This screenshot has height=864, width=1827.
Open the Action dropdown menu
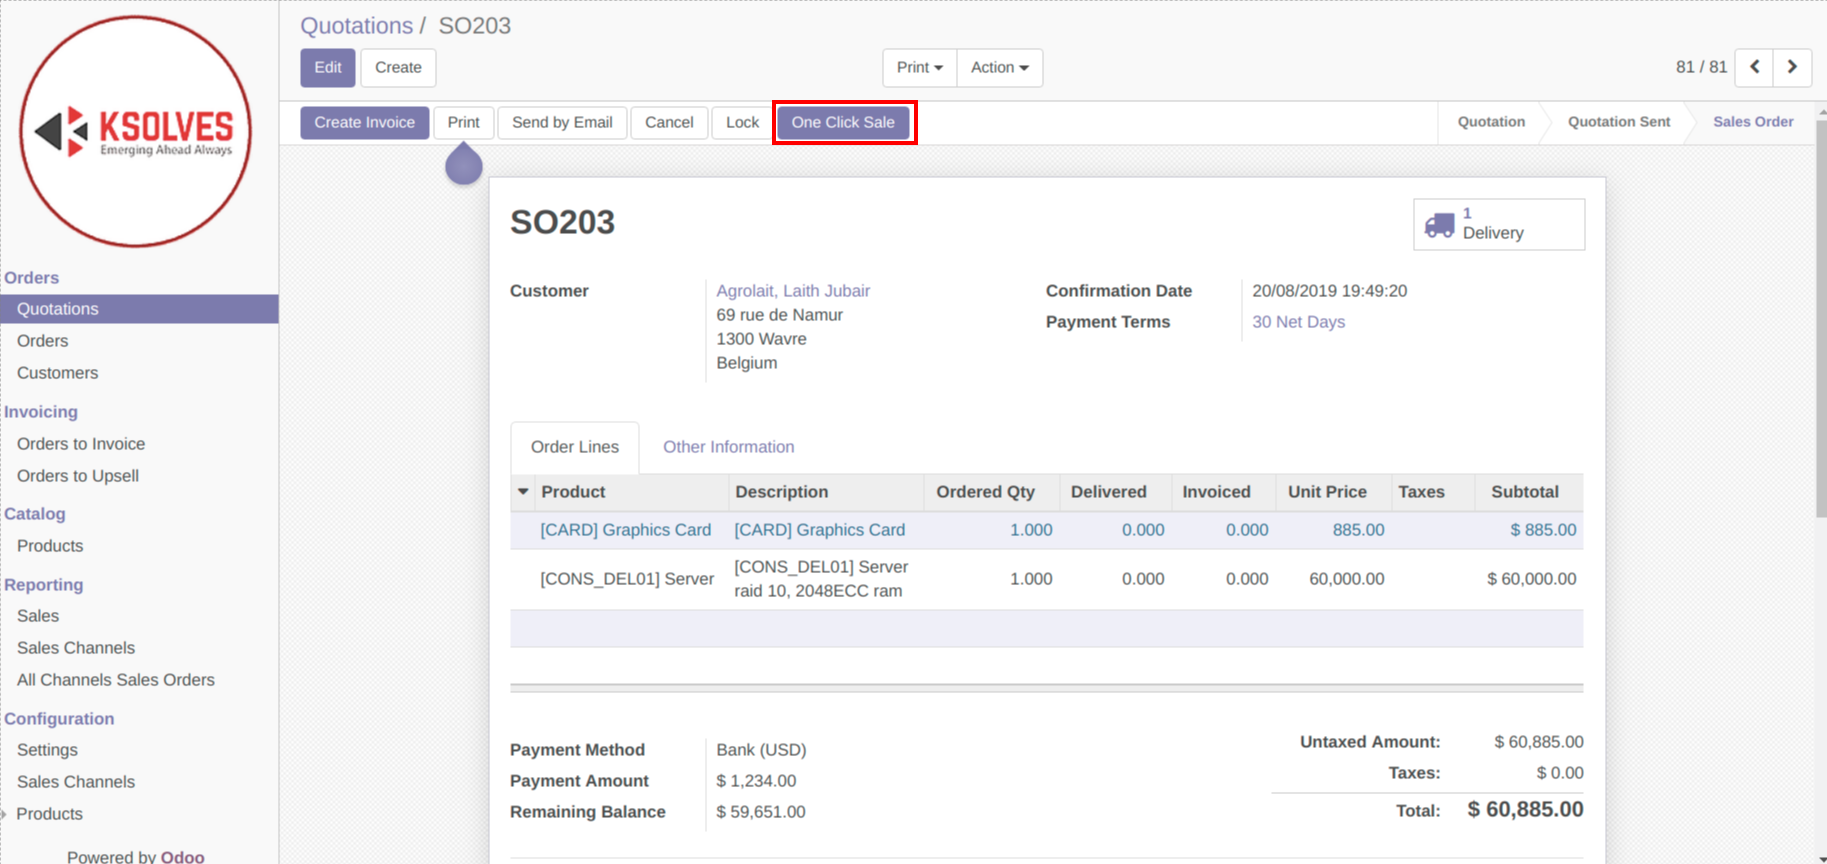click(999, 67)
